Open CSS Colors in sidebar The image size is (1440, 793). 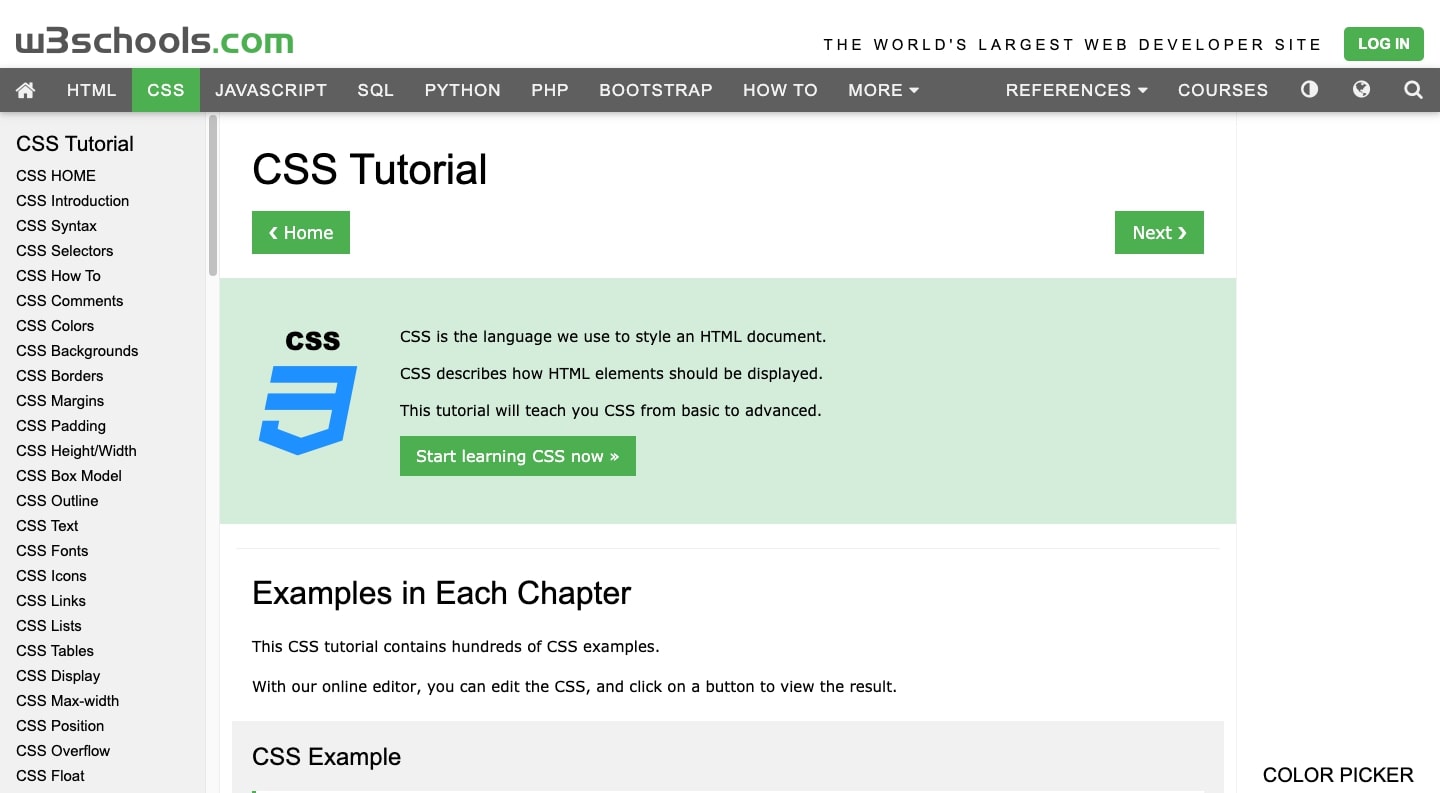tap(55, 325)
